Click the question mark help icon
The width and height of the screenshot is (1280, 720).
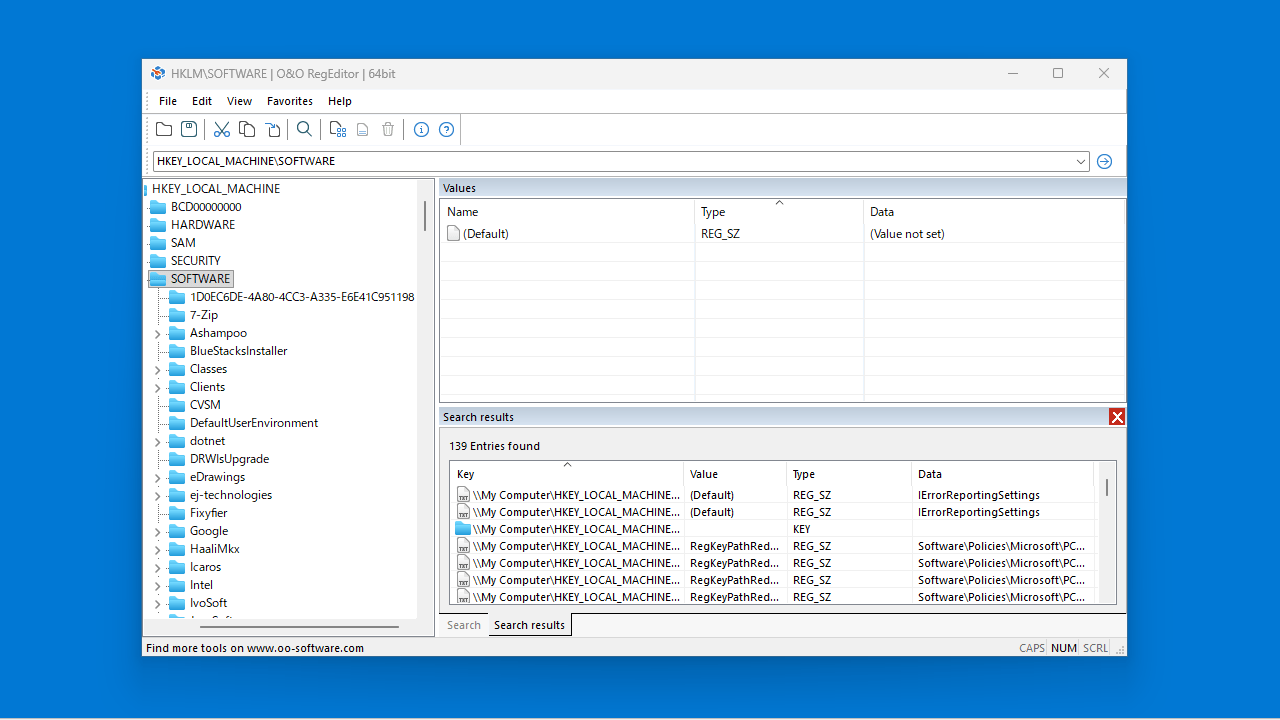pos(446,129)
